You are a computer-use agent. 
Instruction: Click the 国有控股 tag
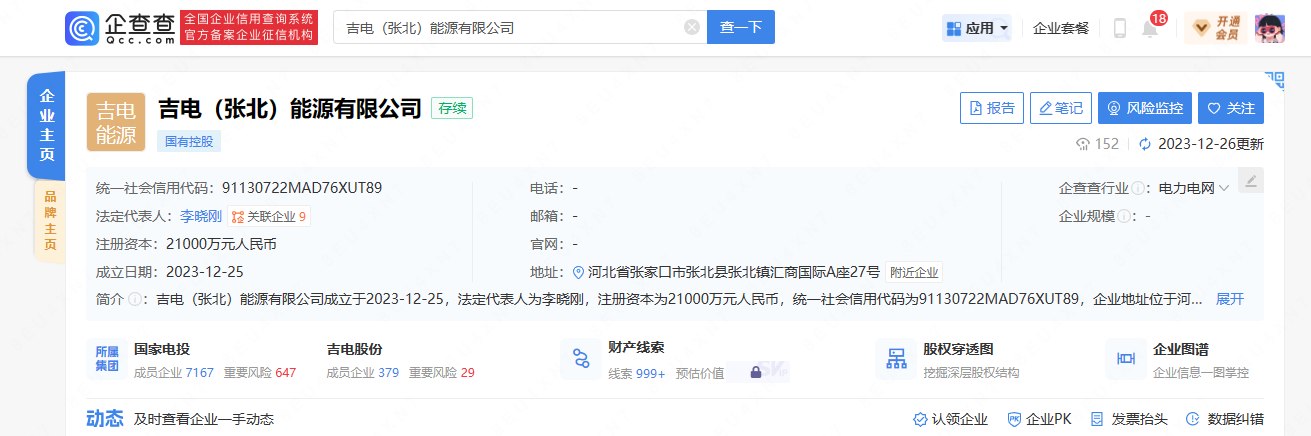pos(188,142)
